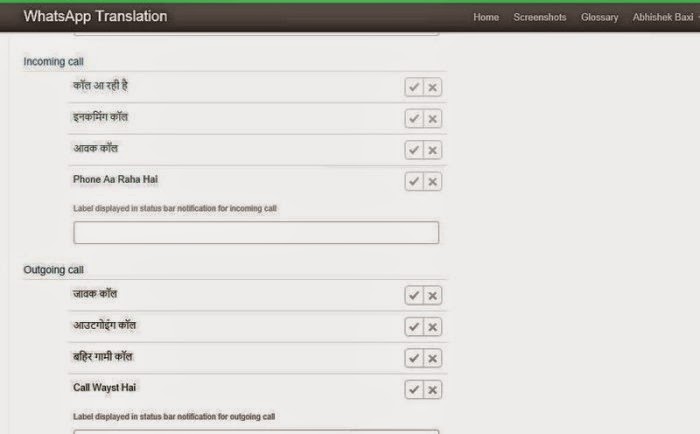Click the outgoing call status bar label description
Image resolution: width=700 pixels, height=434 pixels.
[x=174, y=416]
